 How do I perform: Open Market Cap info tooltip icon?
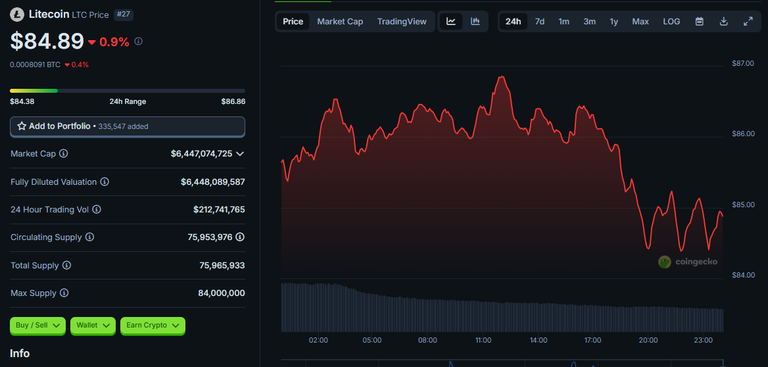[64, 154]
